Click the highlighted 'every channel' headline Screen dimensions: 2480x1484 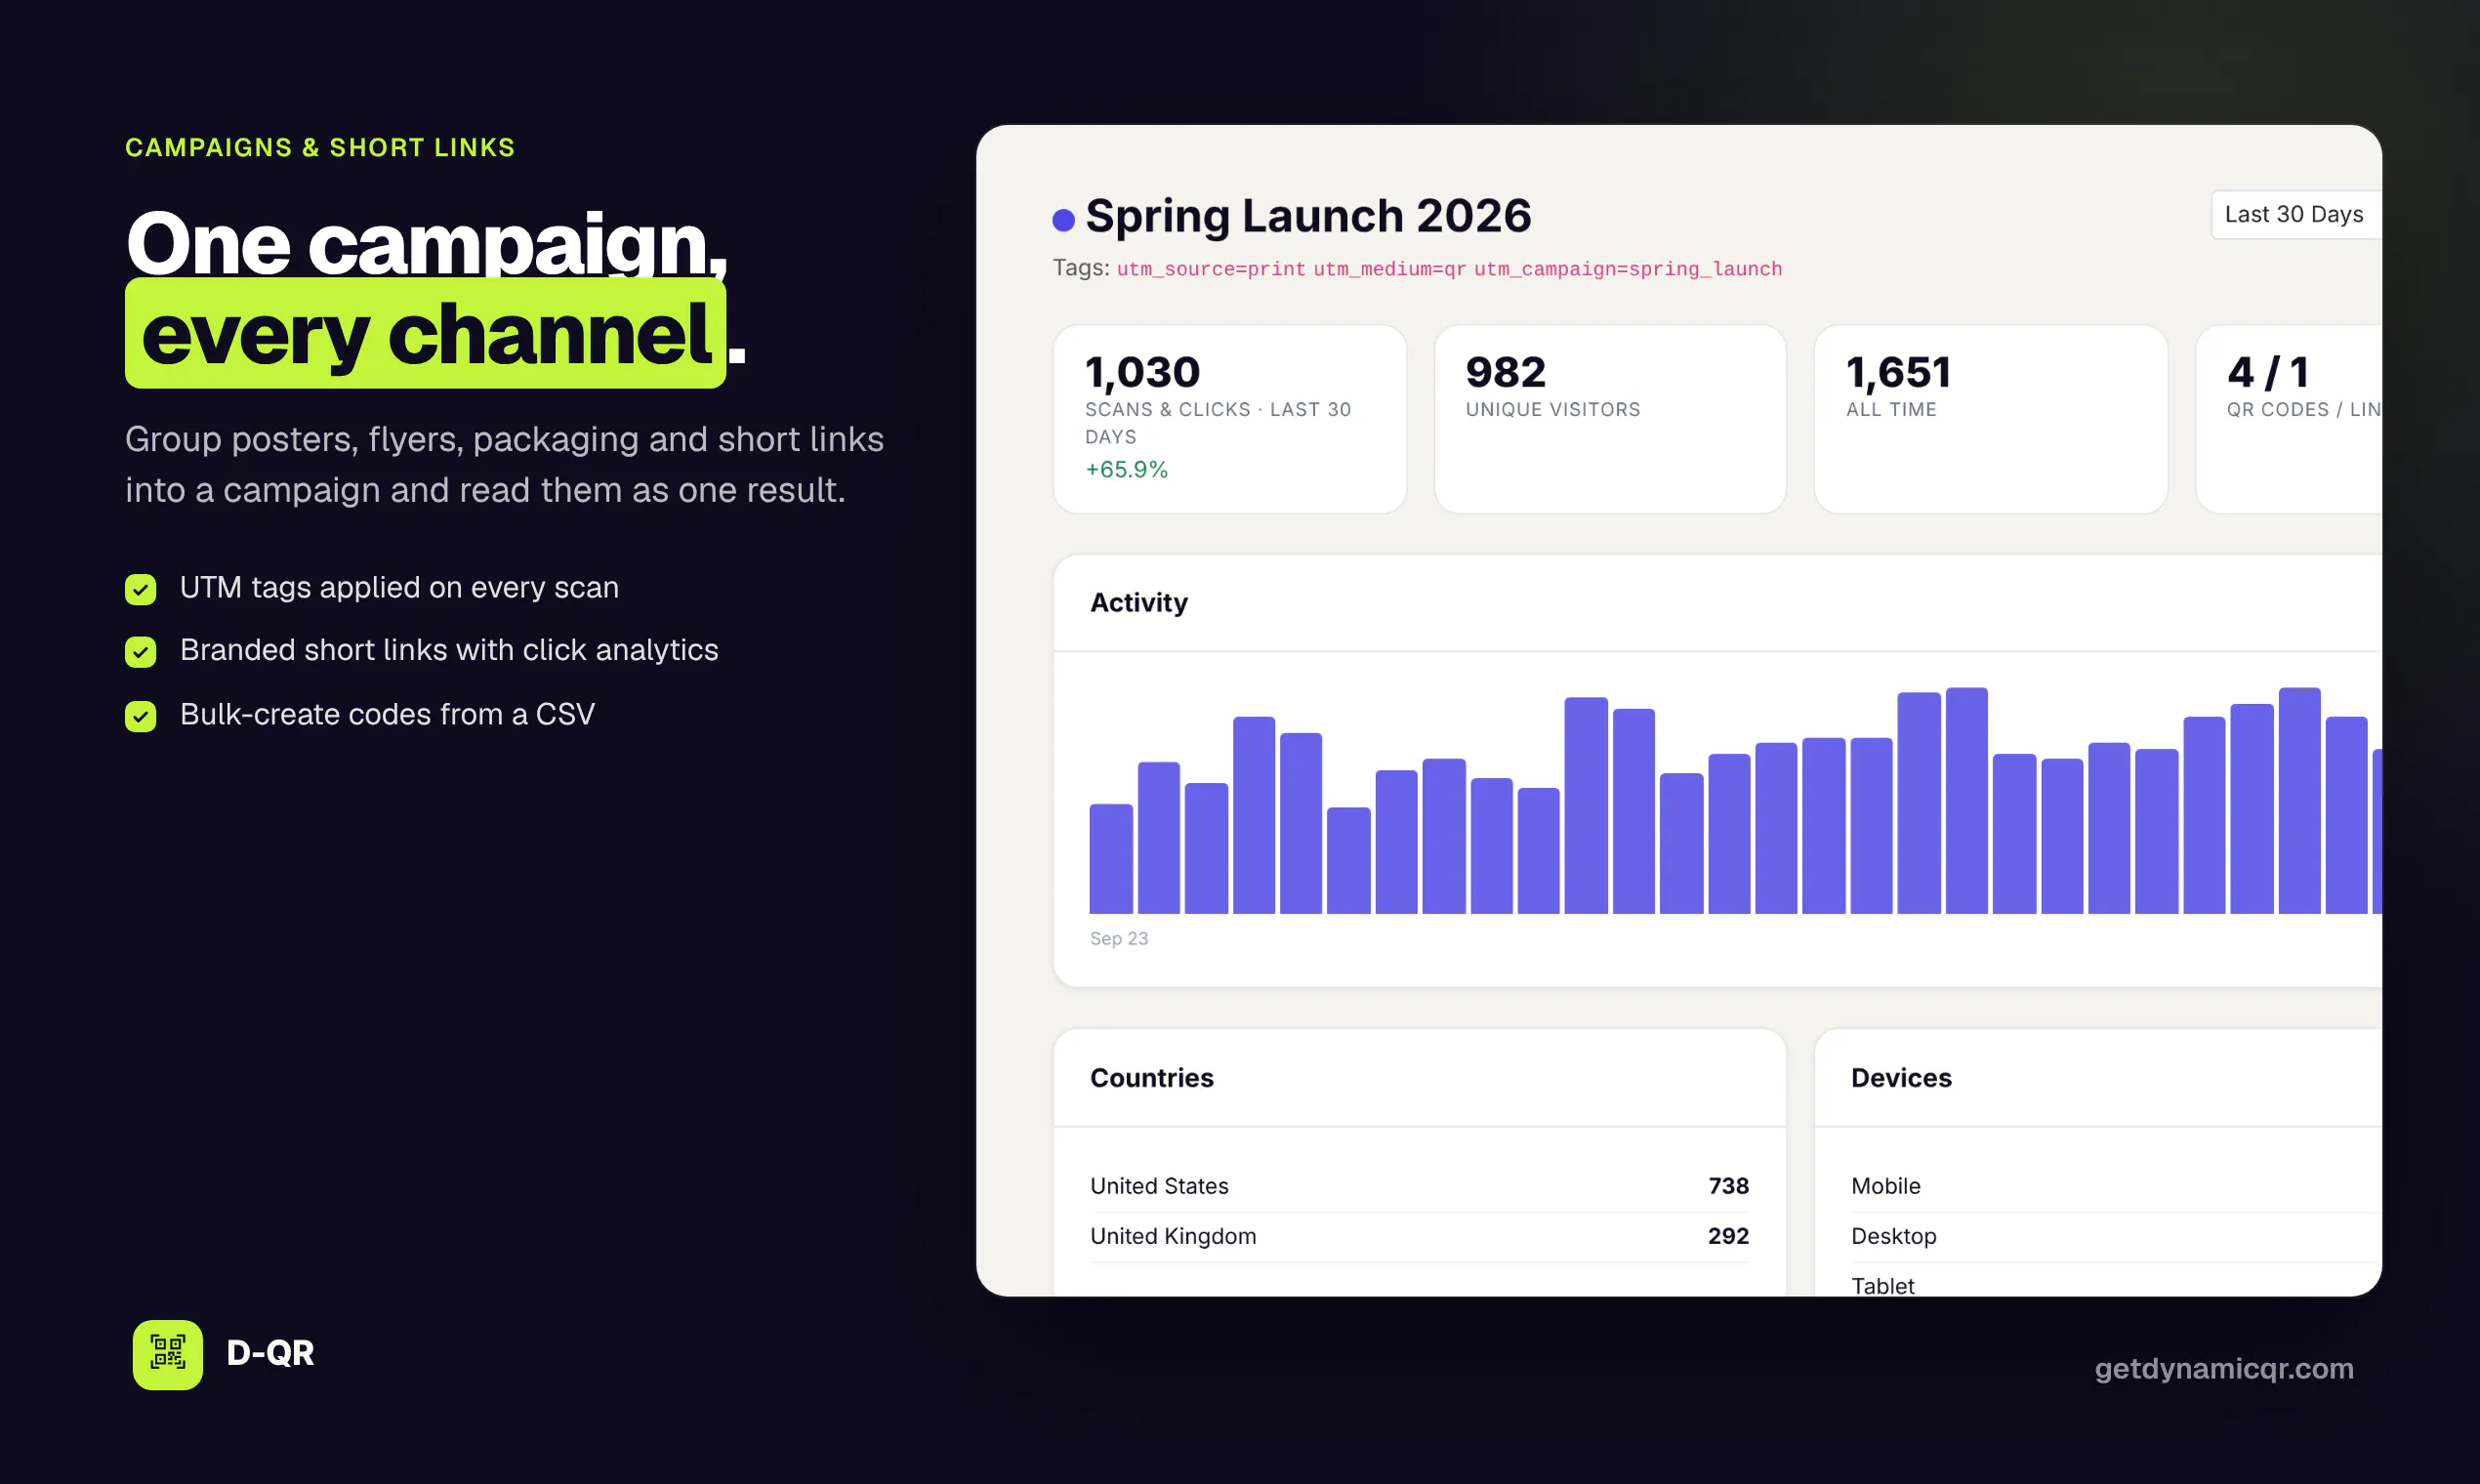425,334
